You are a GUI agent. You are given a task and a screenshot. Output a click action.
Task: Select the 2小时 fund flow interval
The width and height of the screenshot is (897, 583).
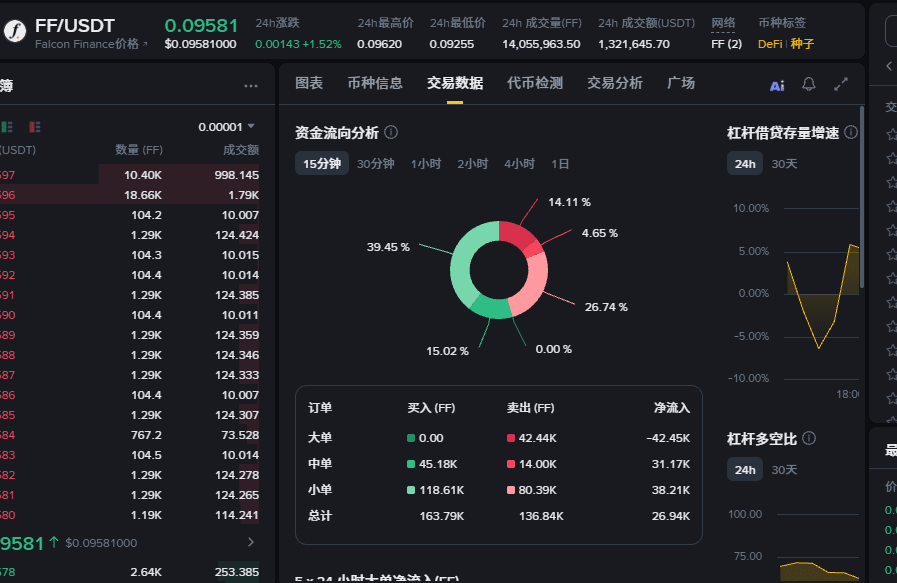[x=473, y=164]
